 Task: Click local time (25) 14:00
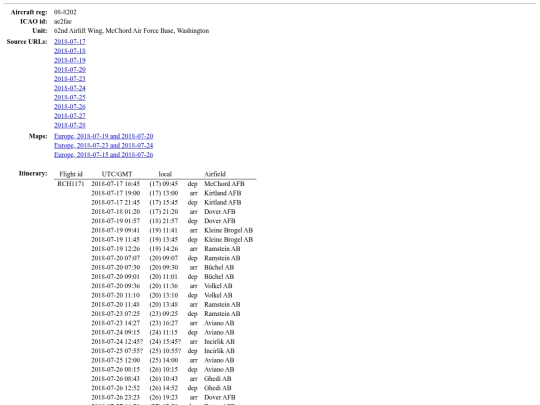click(x=164, y=361)
